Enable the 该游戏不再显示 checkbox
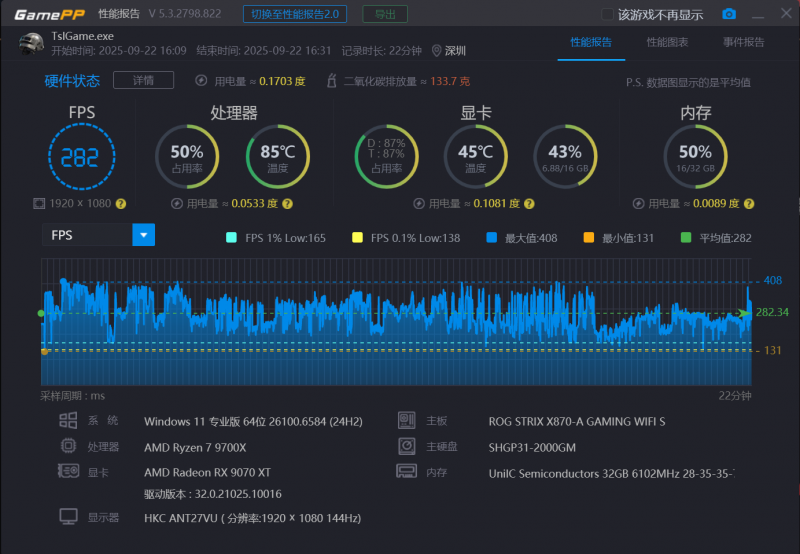The width and height of the screenshot is (800, 554). [607, 14]
